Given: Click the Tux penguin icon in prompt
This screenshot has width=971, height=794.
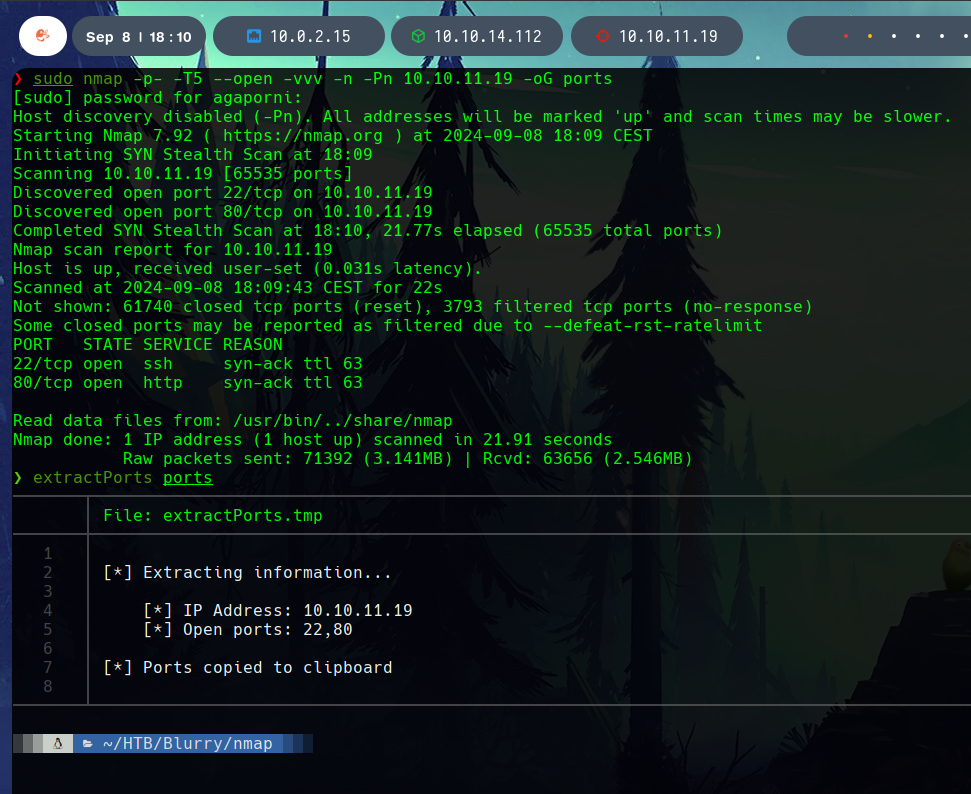Looking at the screenshot, I should [58, 743].
